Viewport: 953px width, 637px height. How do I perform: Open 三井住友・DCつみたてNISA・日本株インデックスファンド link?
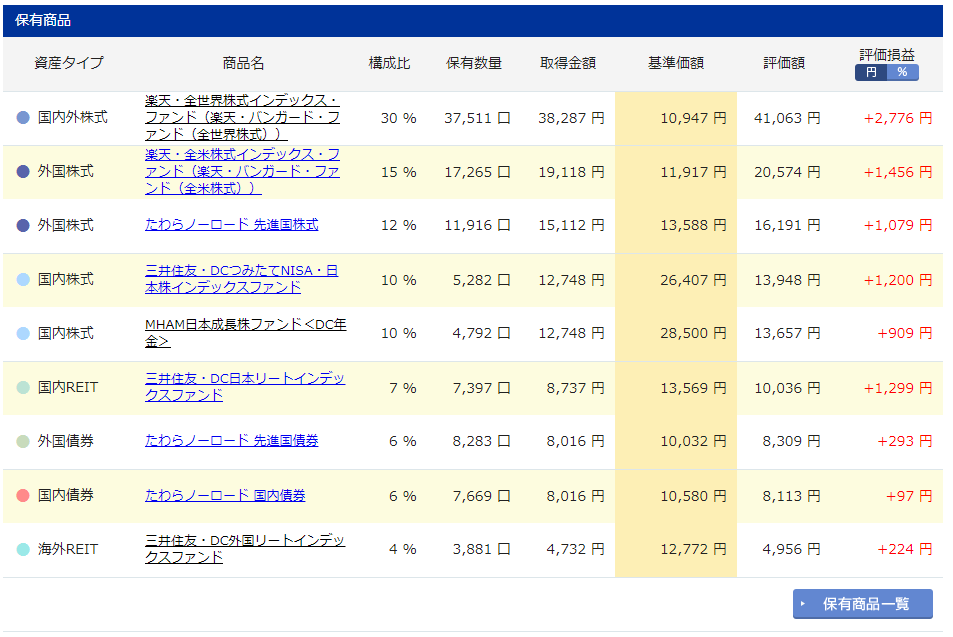[x=241, y=279]
